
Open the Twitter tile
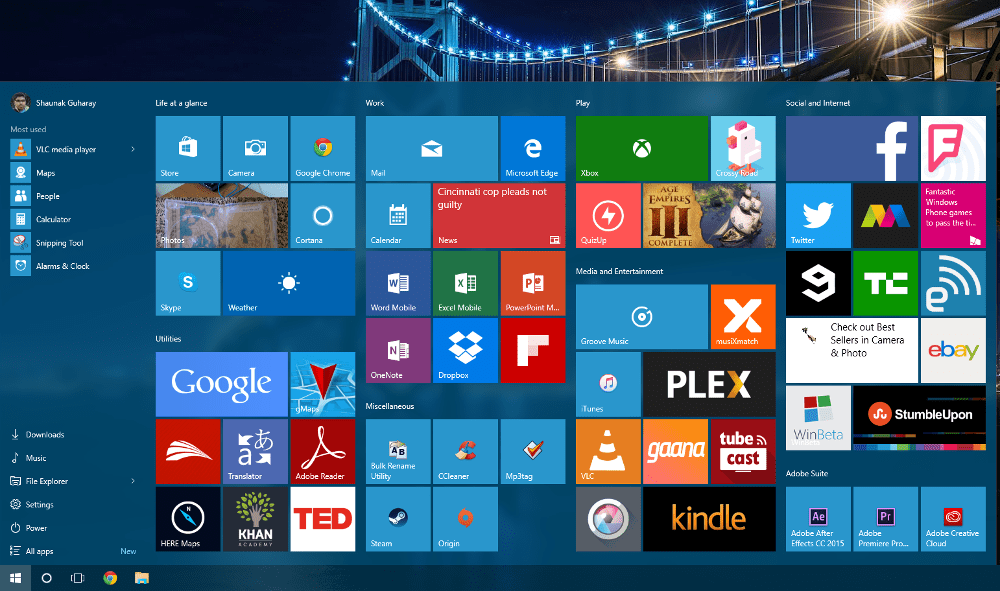[x=818, y=215]
